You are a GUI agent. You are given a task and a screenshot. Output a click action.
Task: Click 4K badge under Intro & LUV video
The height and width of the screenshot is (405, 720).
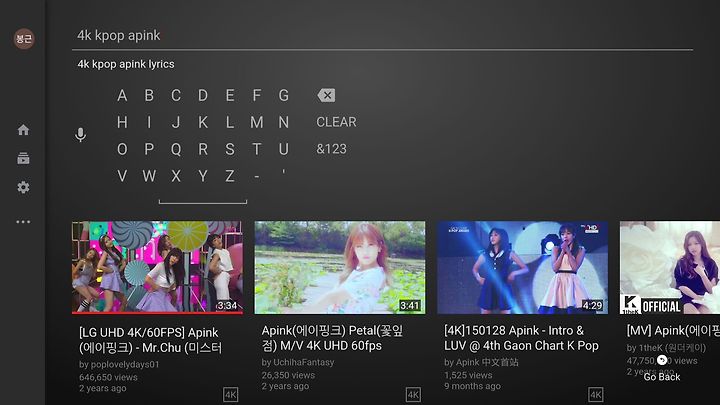pyautogui.click(x=596, y=394)
